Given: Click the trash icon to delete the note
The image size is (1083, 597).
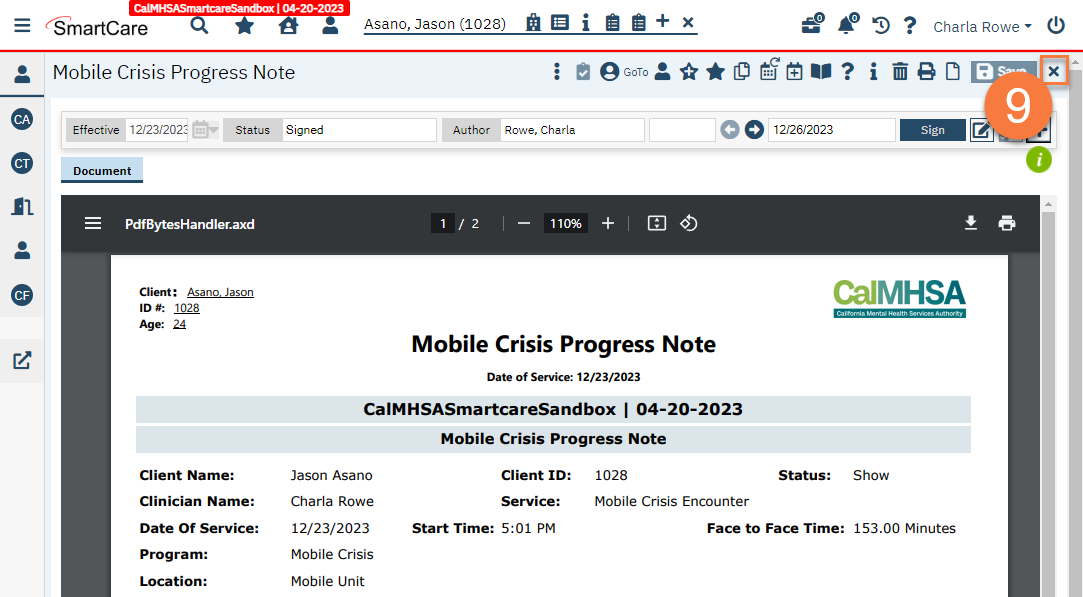Looking at the screenshot, I should 901,71.
